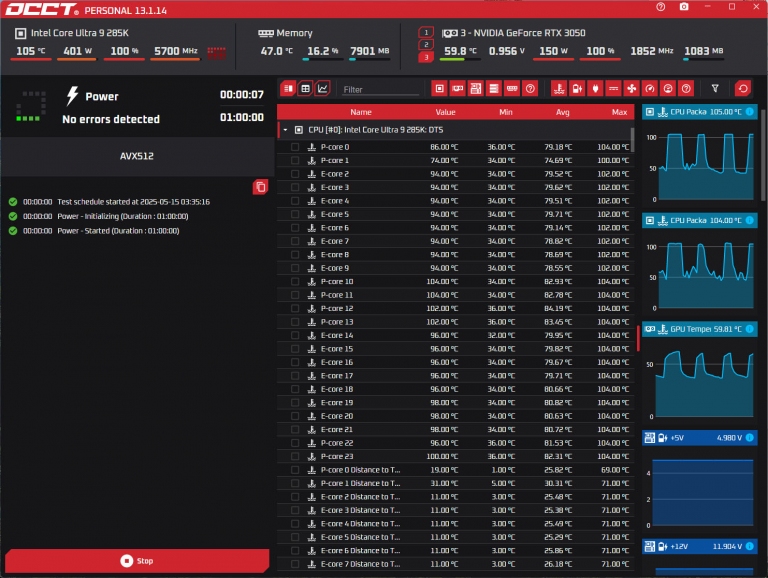This screenshot has width=768, height=578.
Task: Switch to the list view layout icon
Action: pos(288,89)
